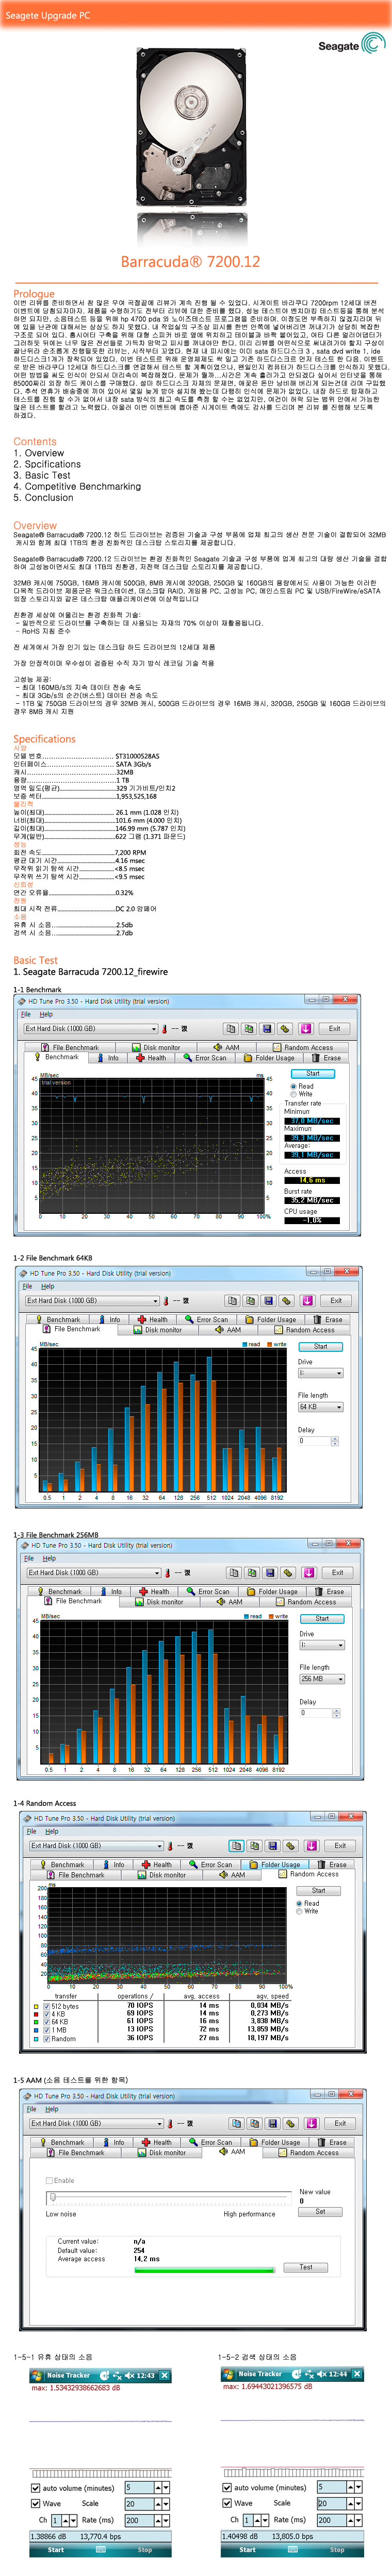Click the purple down-arrow icon in the AAM window toolbar
The image size is (392, 2576).
tap(312, 2123)
